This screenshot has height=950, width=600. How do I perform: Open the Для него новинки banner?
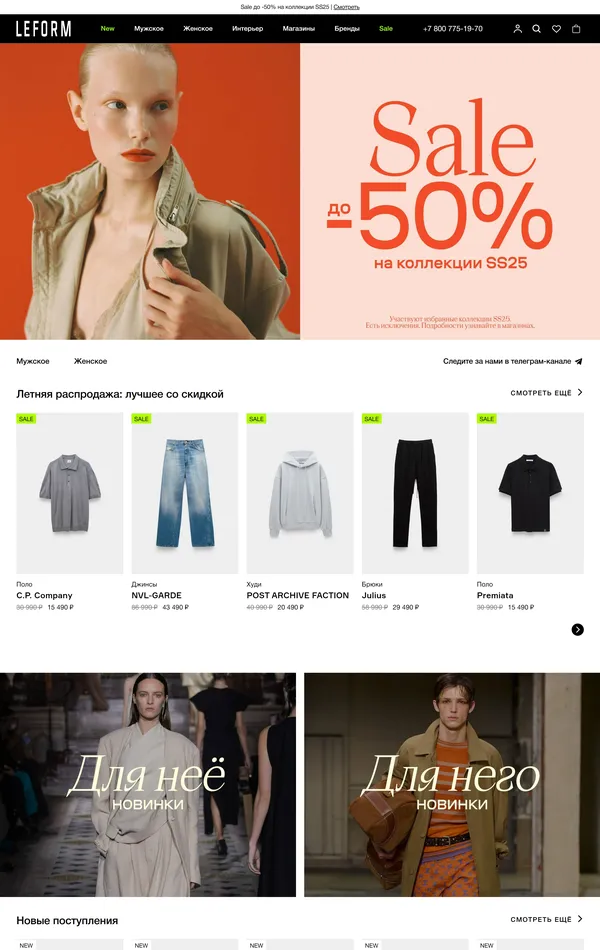click(452, 785)
